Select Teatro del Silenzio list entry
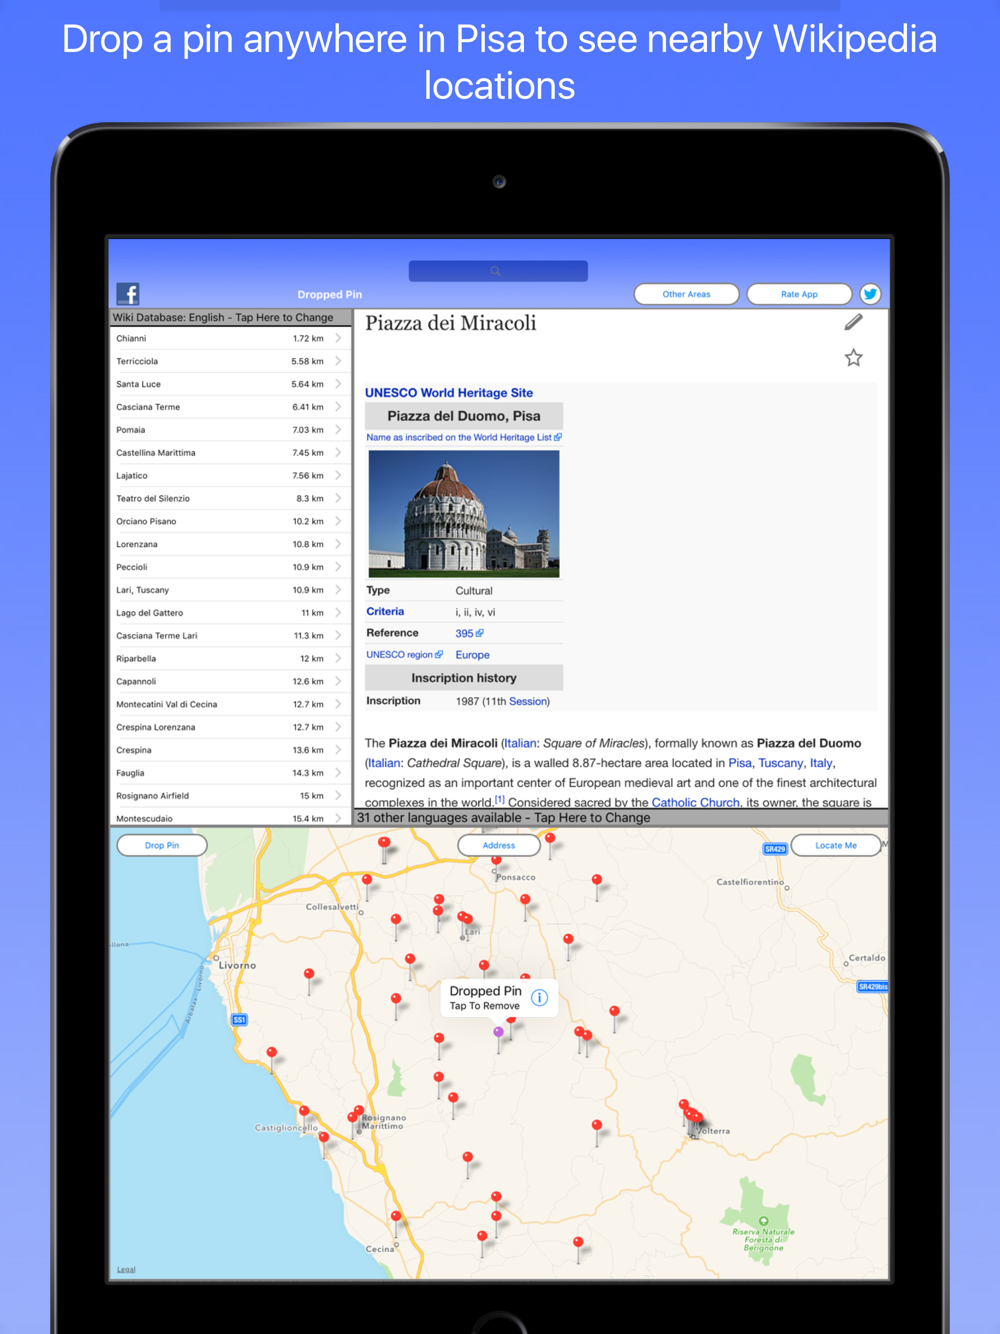The width and height of the screenshot is (1000, 1334). (x=230, y=498)
